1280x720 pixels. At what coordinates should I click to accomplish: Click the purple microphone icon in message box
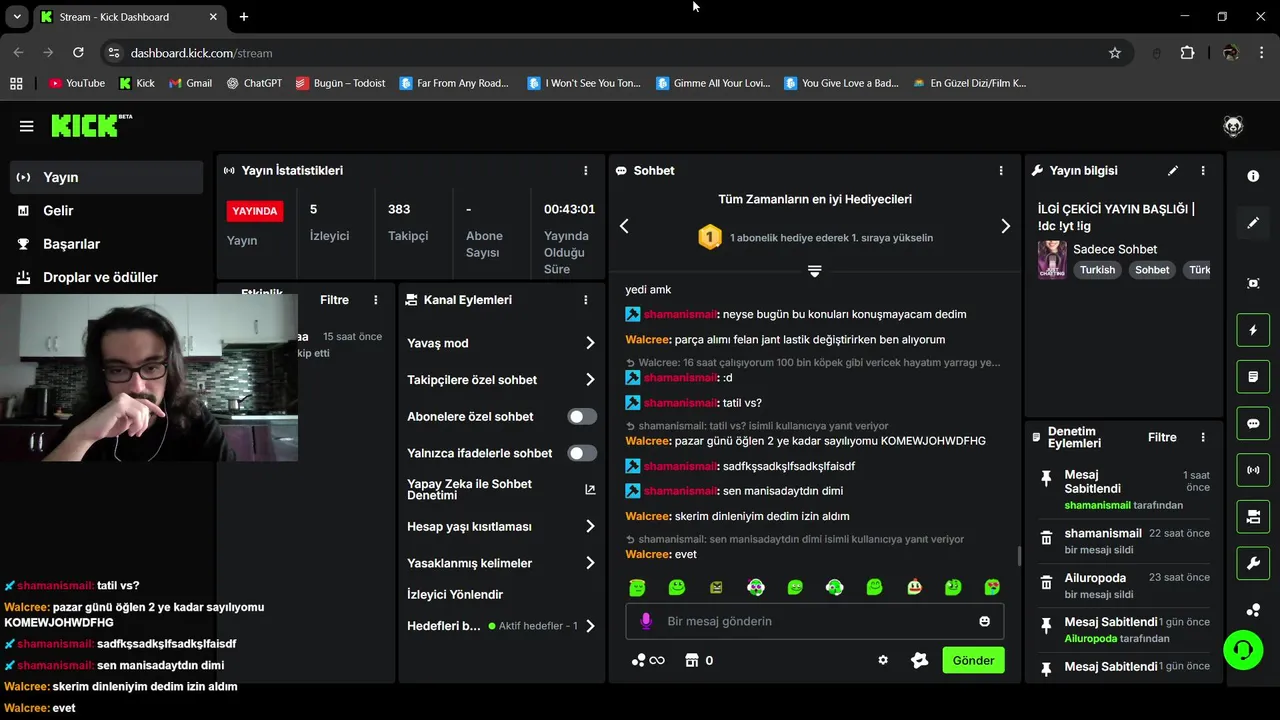[x=646, y=621]
